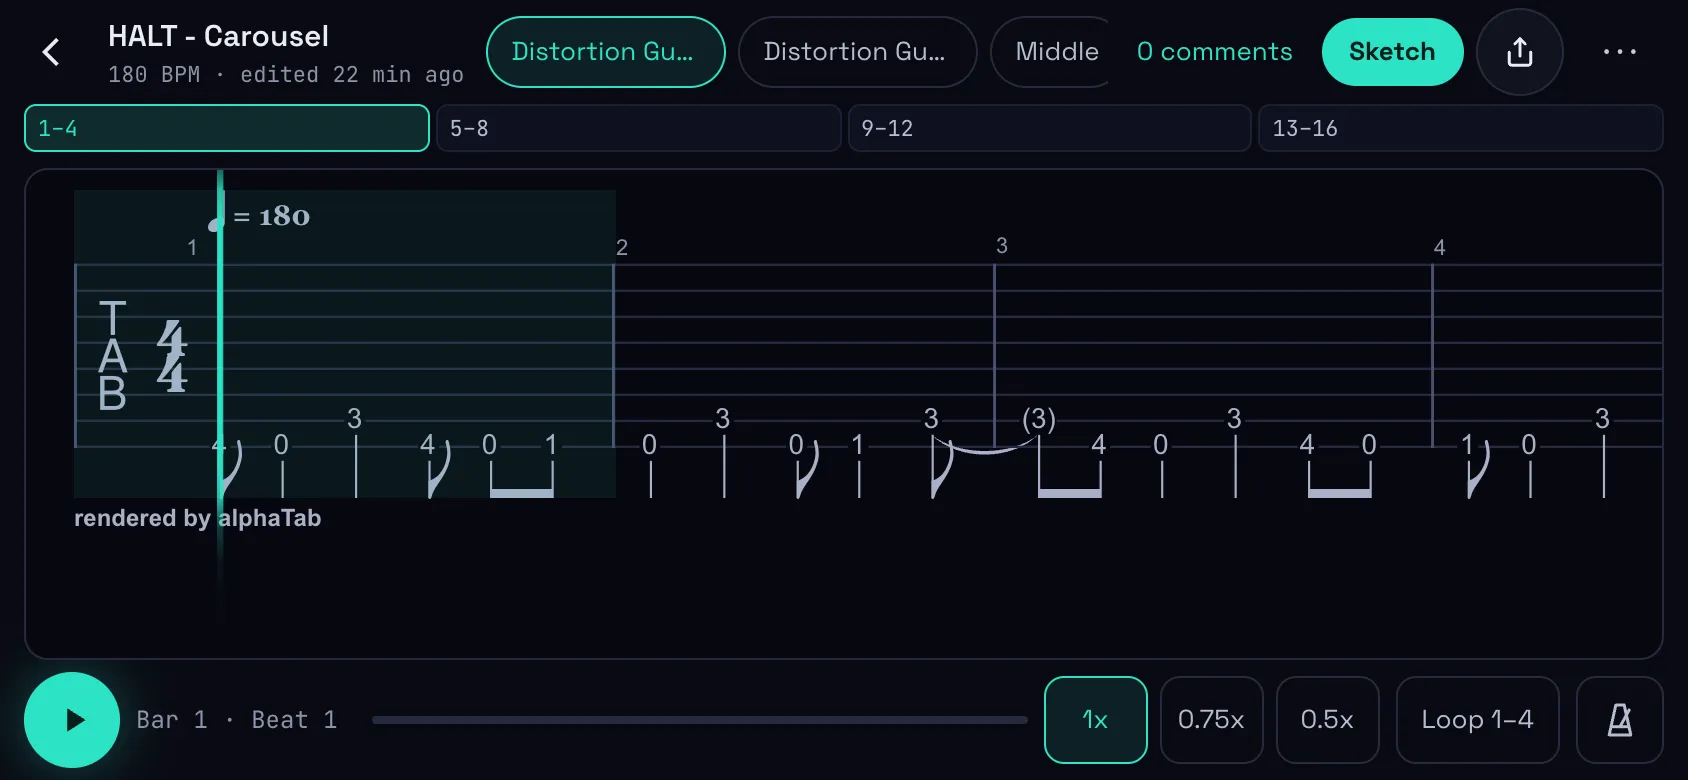This screenshot has height=780, width=1688.
Task: Jump to bars 9-12 section
Action: pos(1050,128)
